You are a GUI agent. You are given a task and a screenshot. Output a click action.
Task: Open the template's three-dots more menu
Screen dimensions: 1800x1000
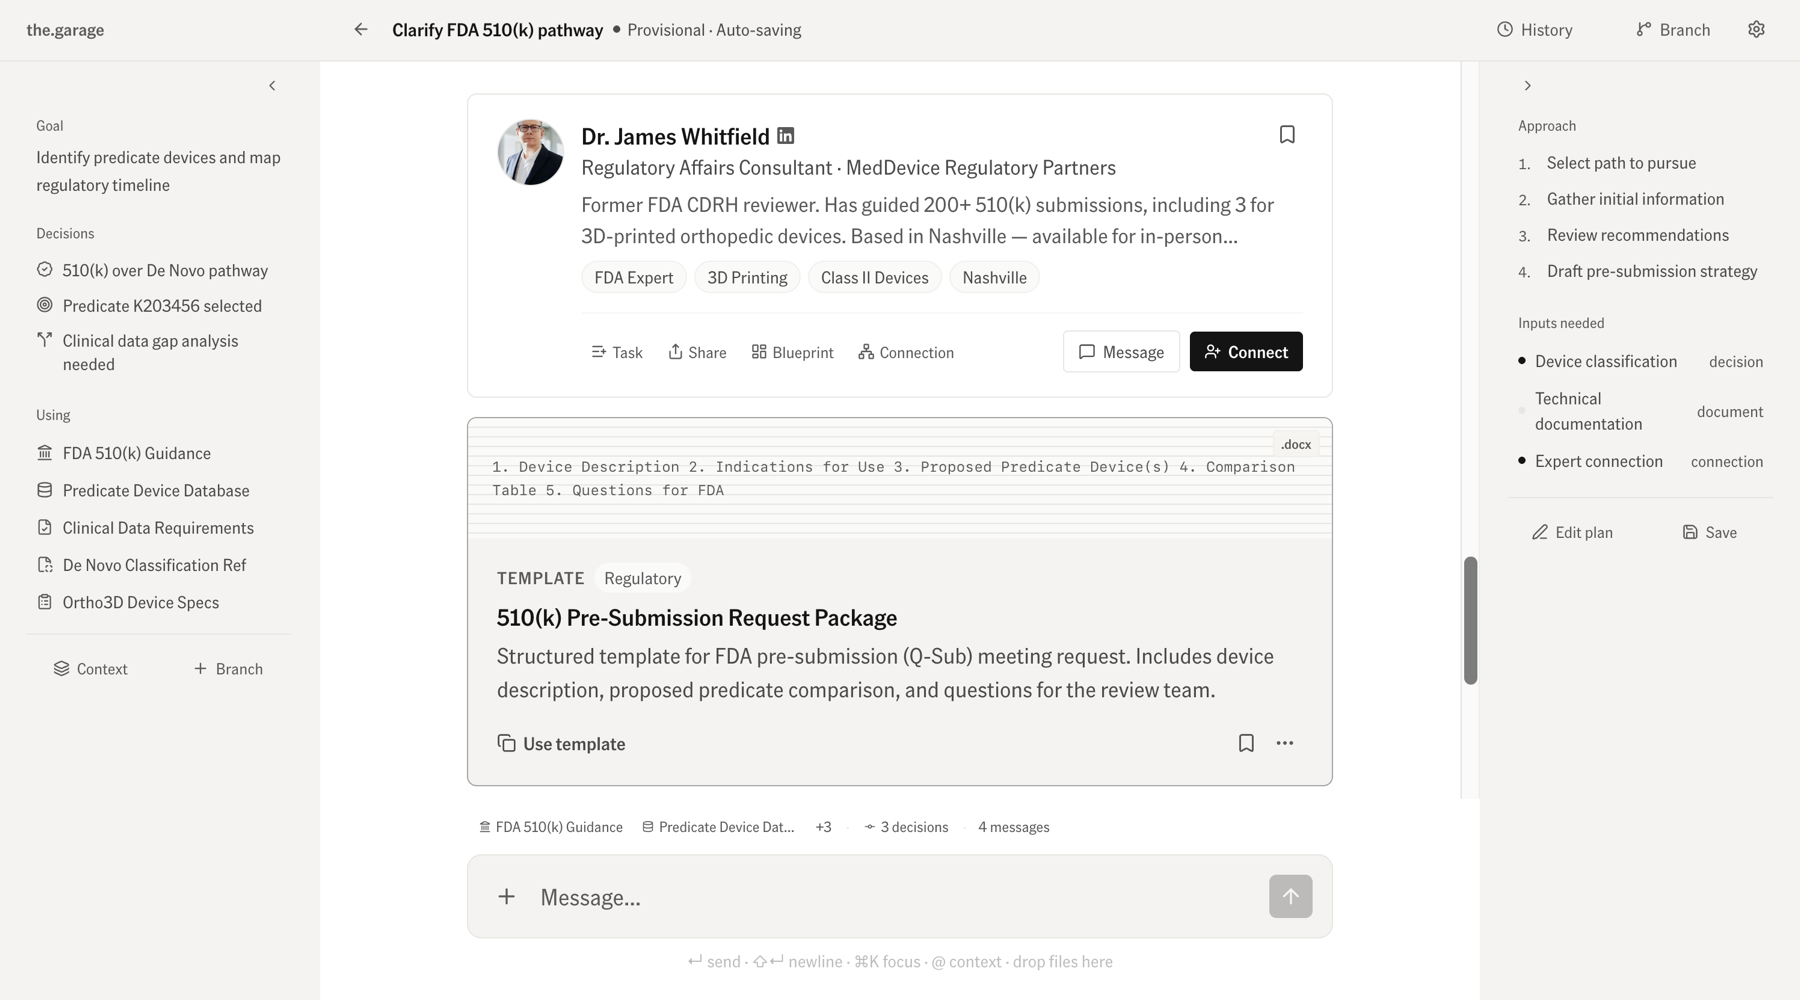tap(1285, 743)
